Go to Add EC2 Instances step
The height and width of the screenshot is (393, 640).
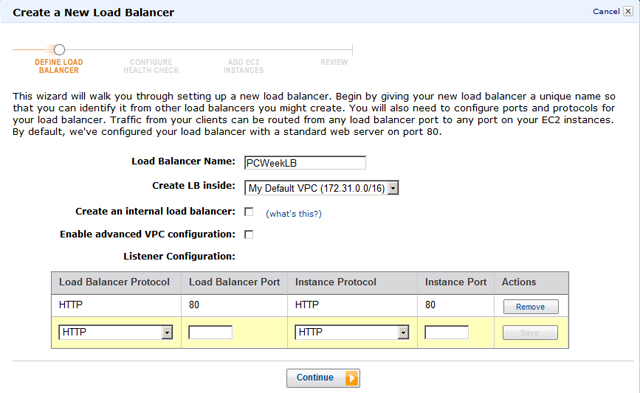click(x=243, y=66)
